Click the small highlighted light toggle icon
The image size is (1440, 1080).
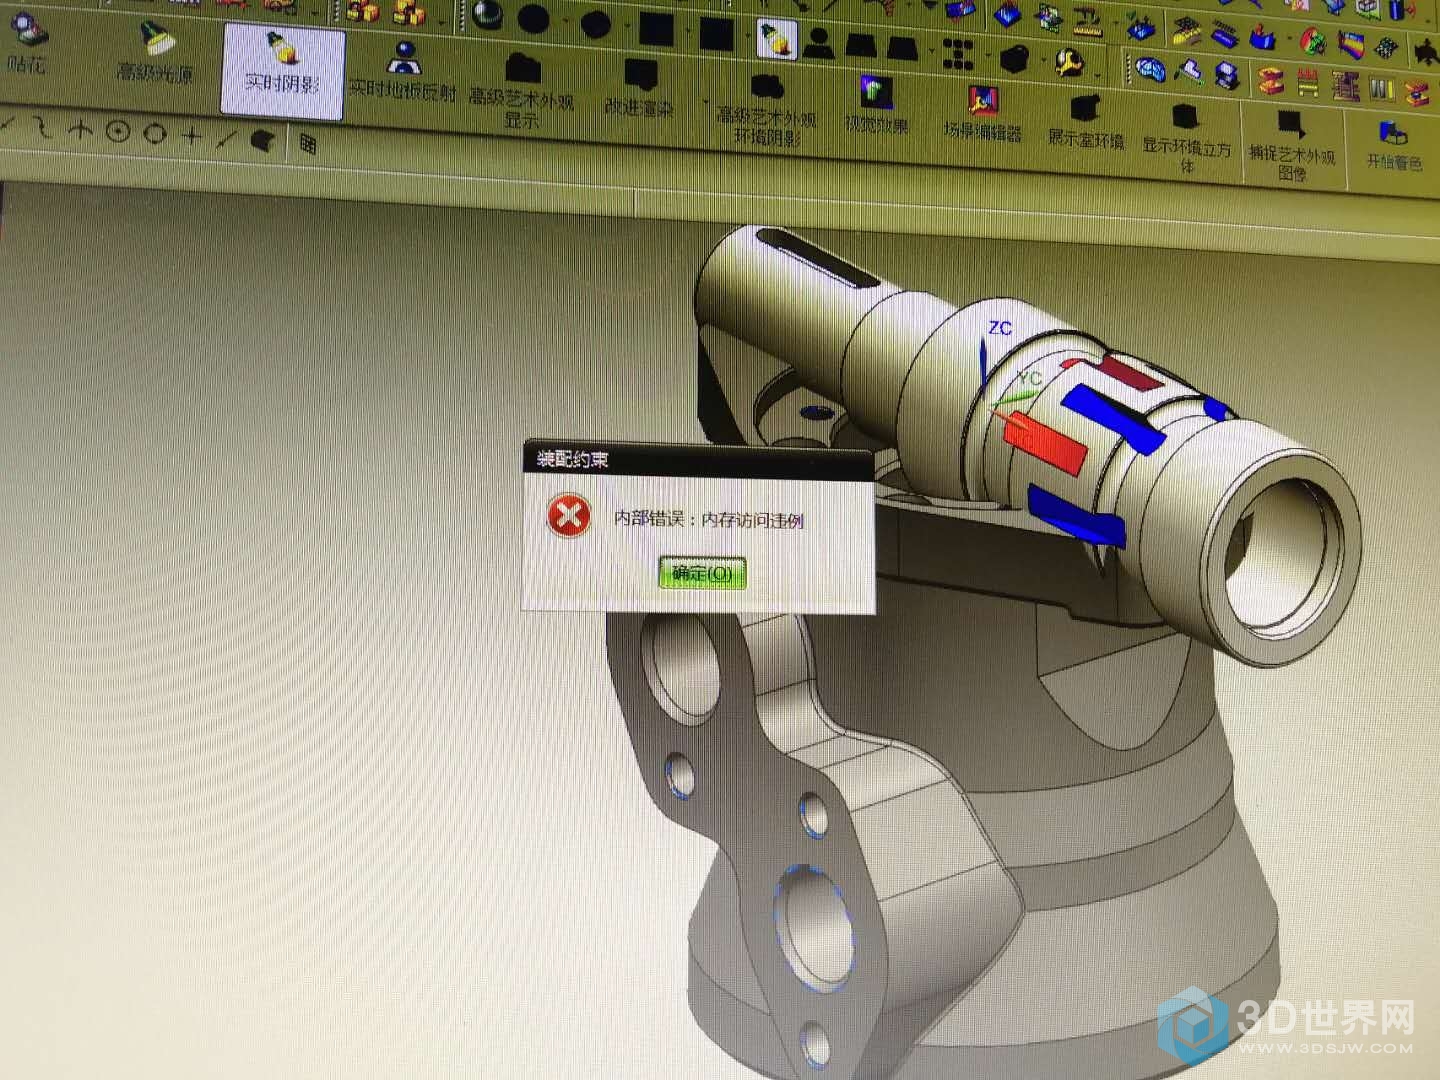(775, 38)
